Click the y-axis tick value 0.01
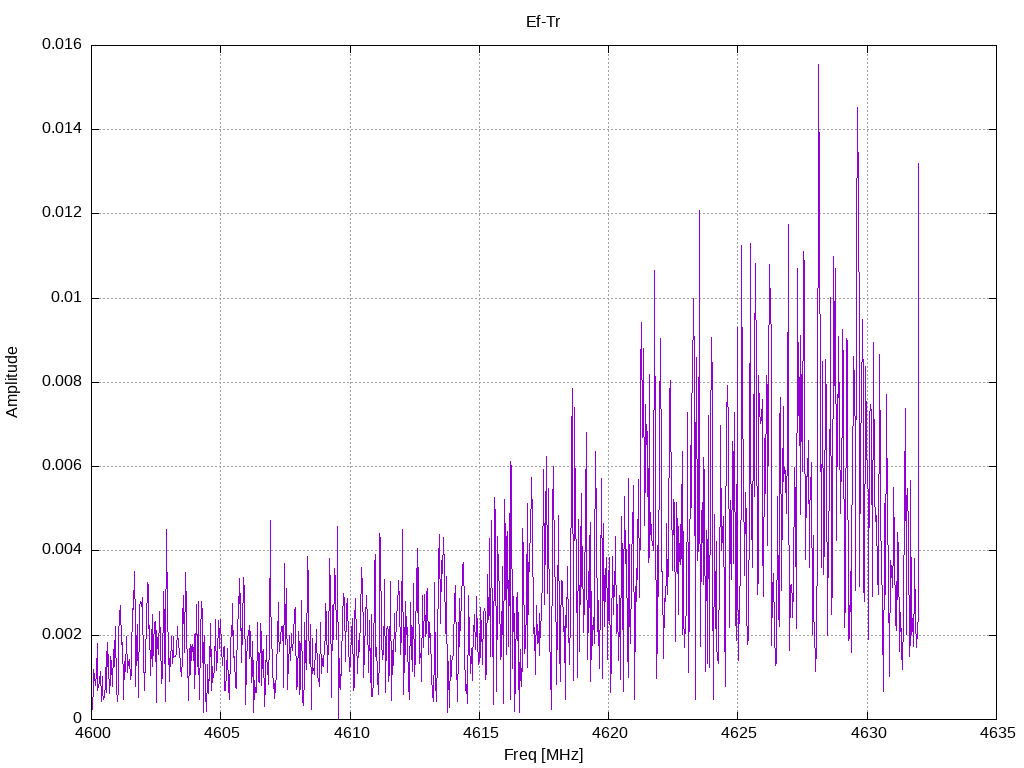Screen dimensions: 1024x768 [67, 298]
